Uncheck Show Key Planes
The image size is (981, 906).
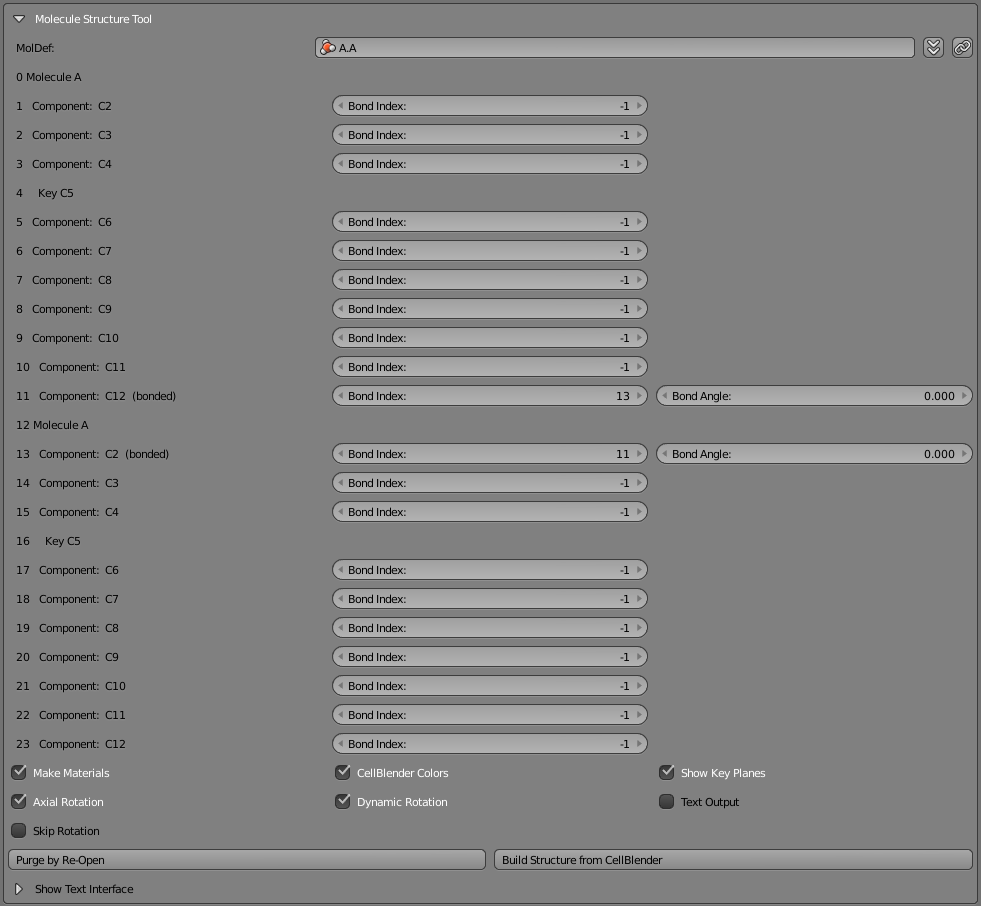[x=667, y=773]
